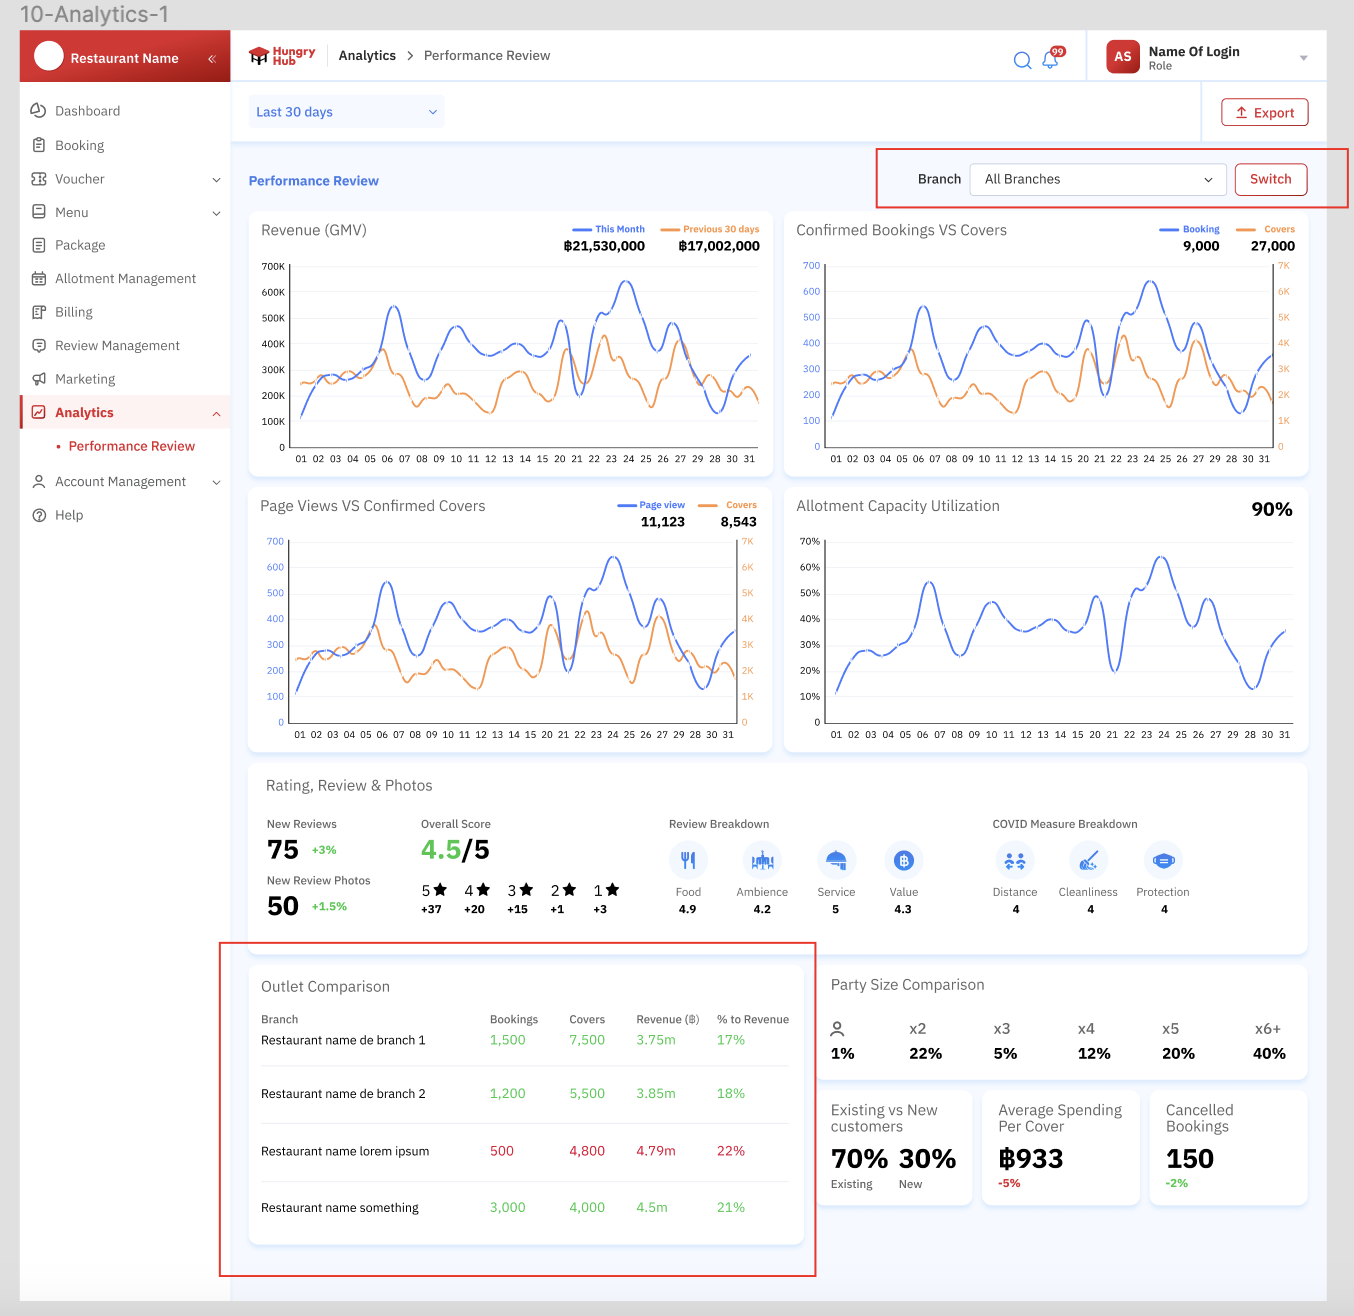Expand the Account Management section
This screenshot has height=1316, width=1354.
click(x=216, y=482)
